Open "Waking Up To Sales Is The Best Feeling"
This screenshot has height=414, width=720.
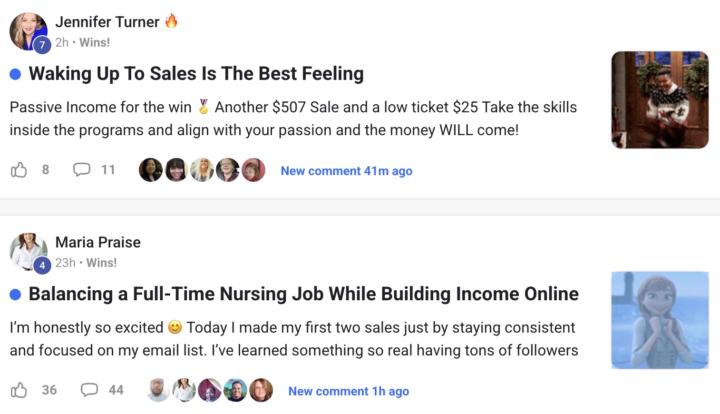pos(196,73)
